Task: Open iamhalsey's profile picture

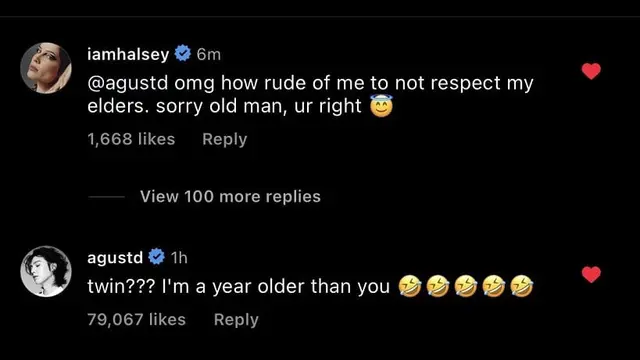Action: coord(46,68)
